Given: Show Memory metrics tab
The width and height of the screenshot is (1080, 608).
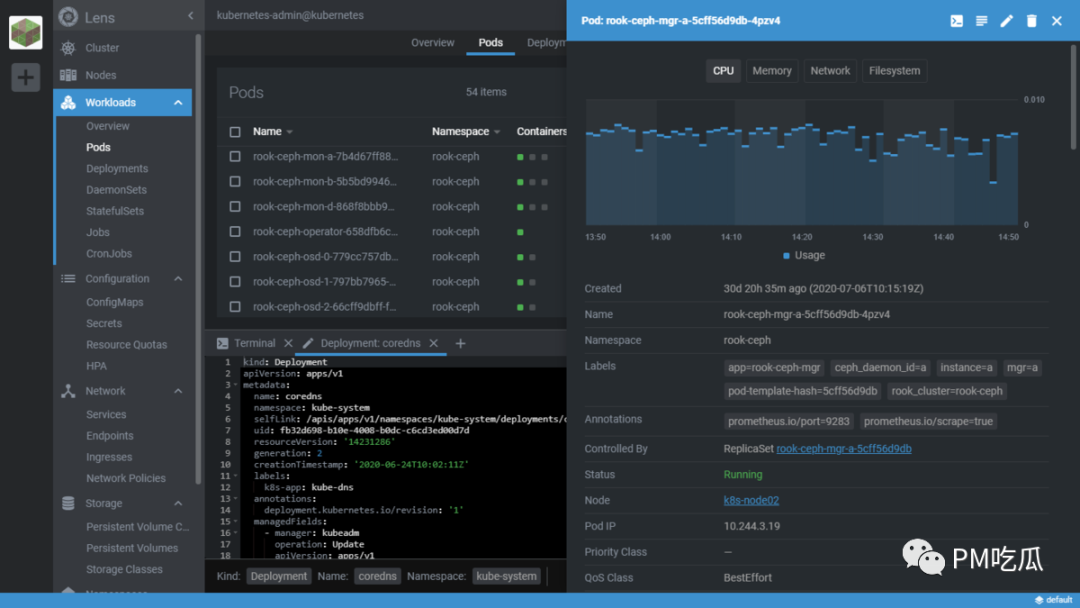Looking at the screenshot, I should coord(771,71).
